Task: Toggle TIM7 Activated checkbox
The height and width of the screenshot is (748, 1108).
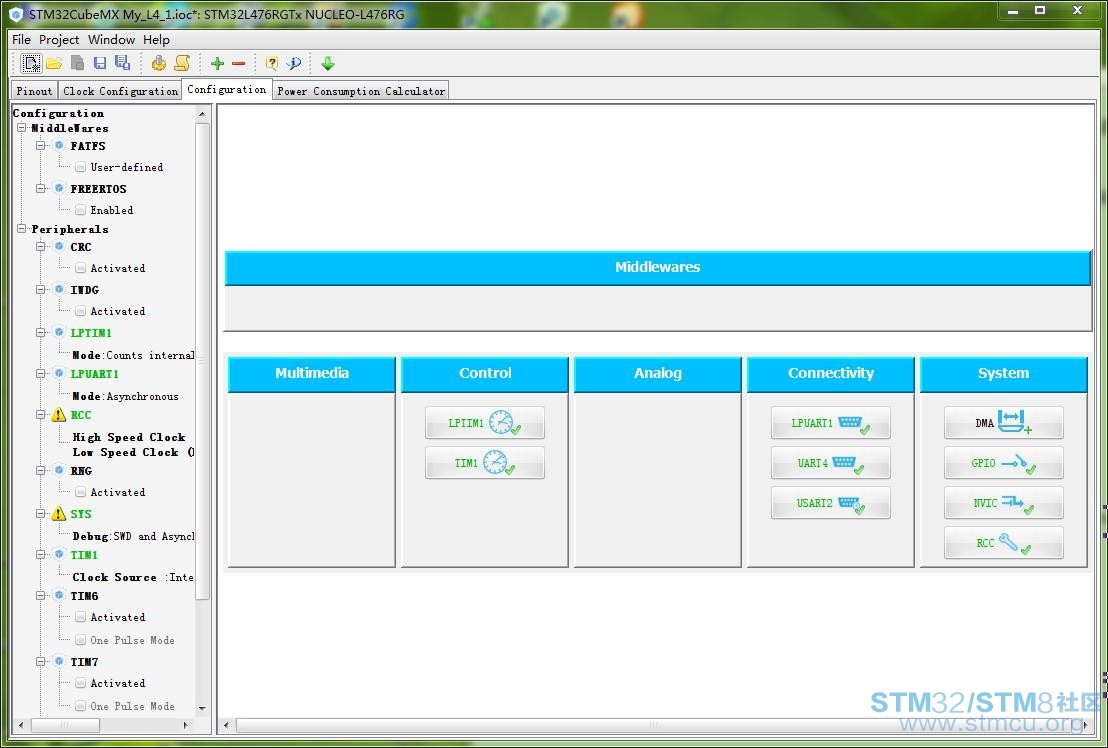Action: tap(81, 684)
